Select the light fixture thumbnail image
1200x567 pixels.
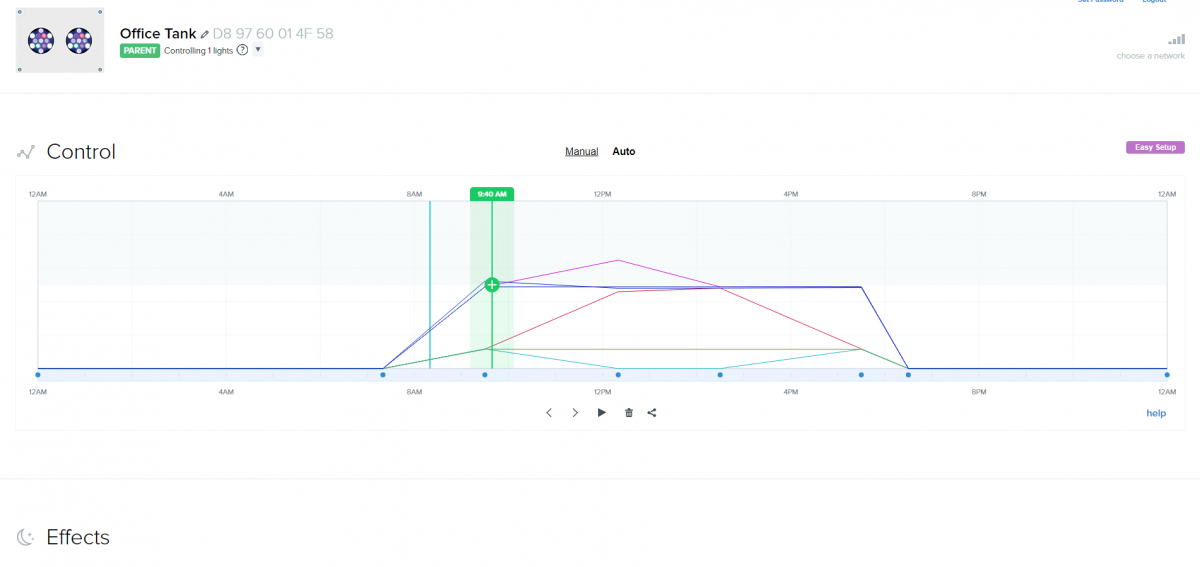(x=60, y=41)
